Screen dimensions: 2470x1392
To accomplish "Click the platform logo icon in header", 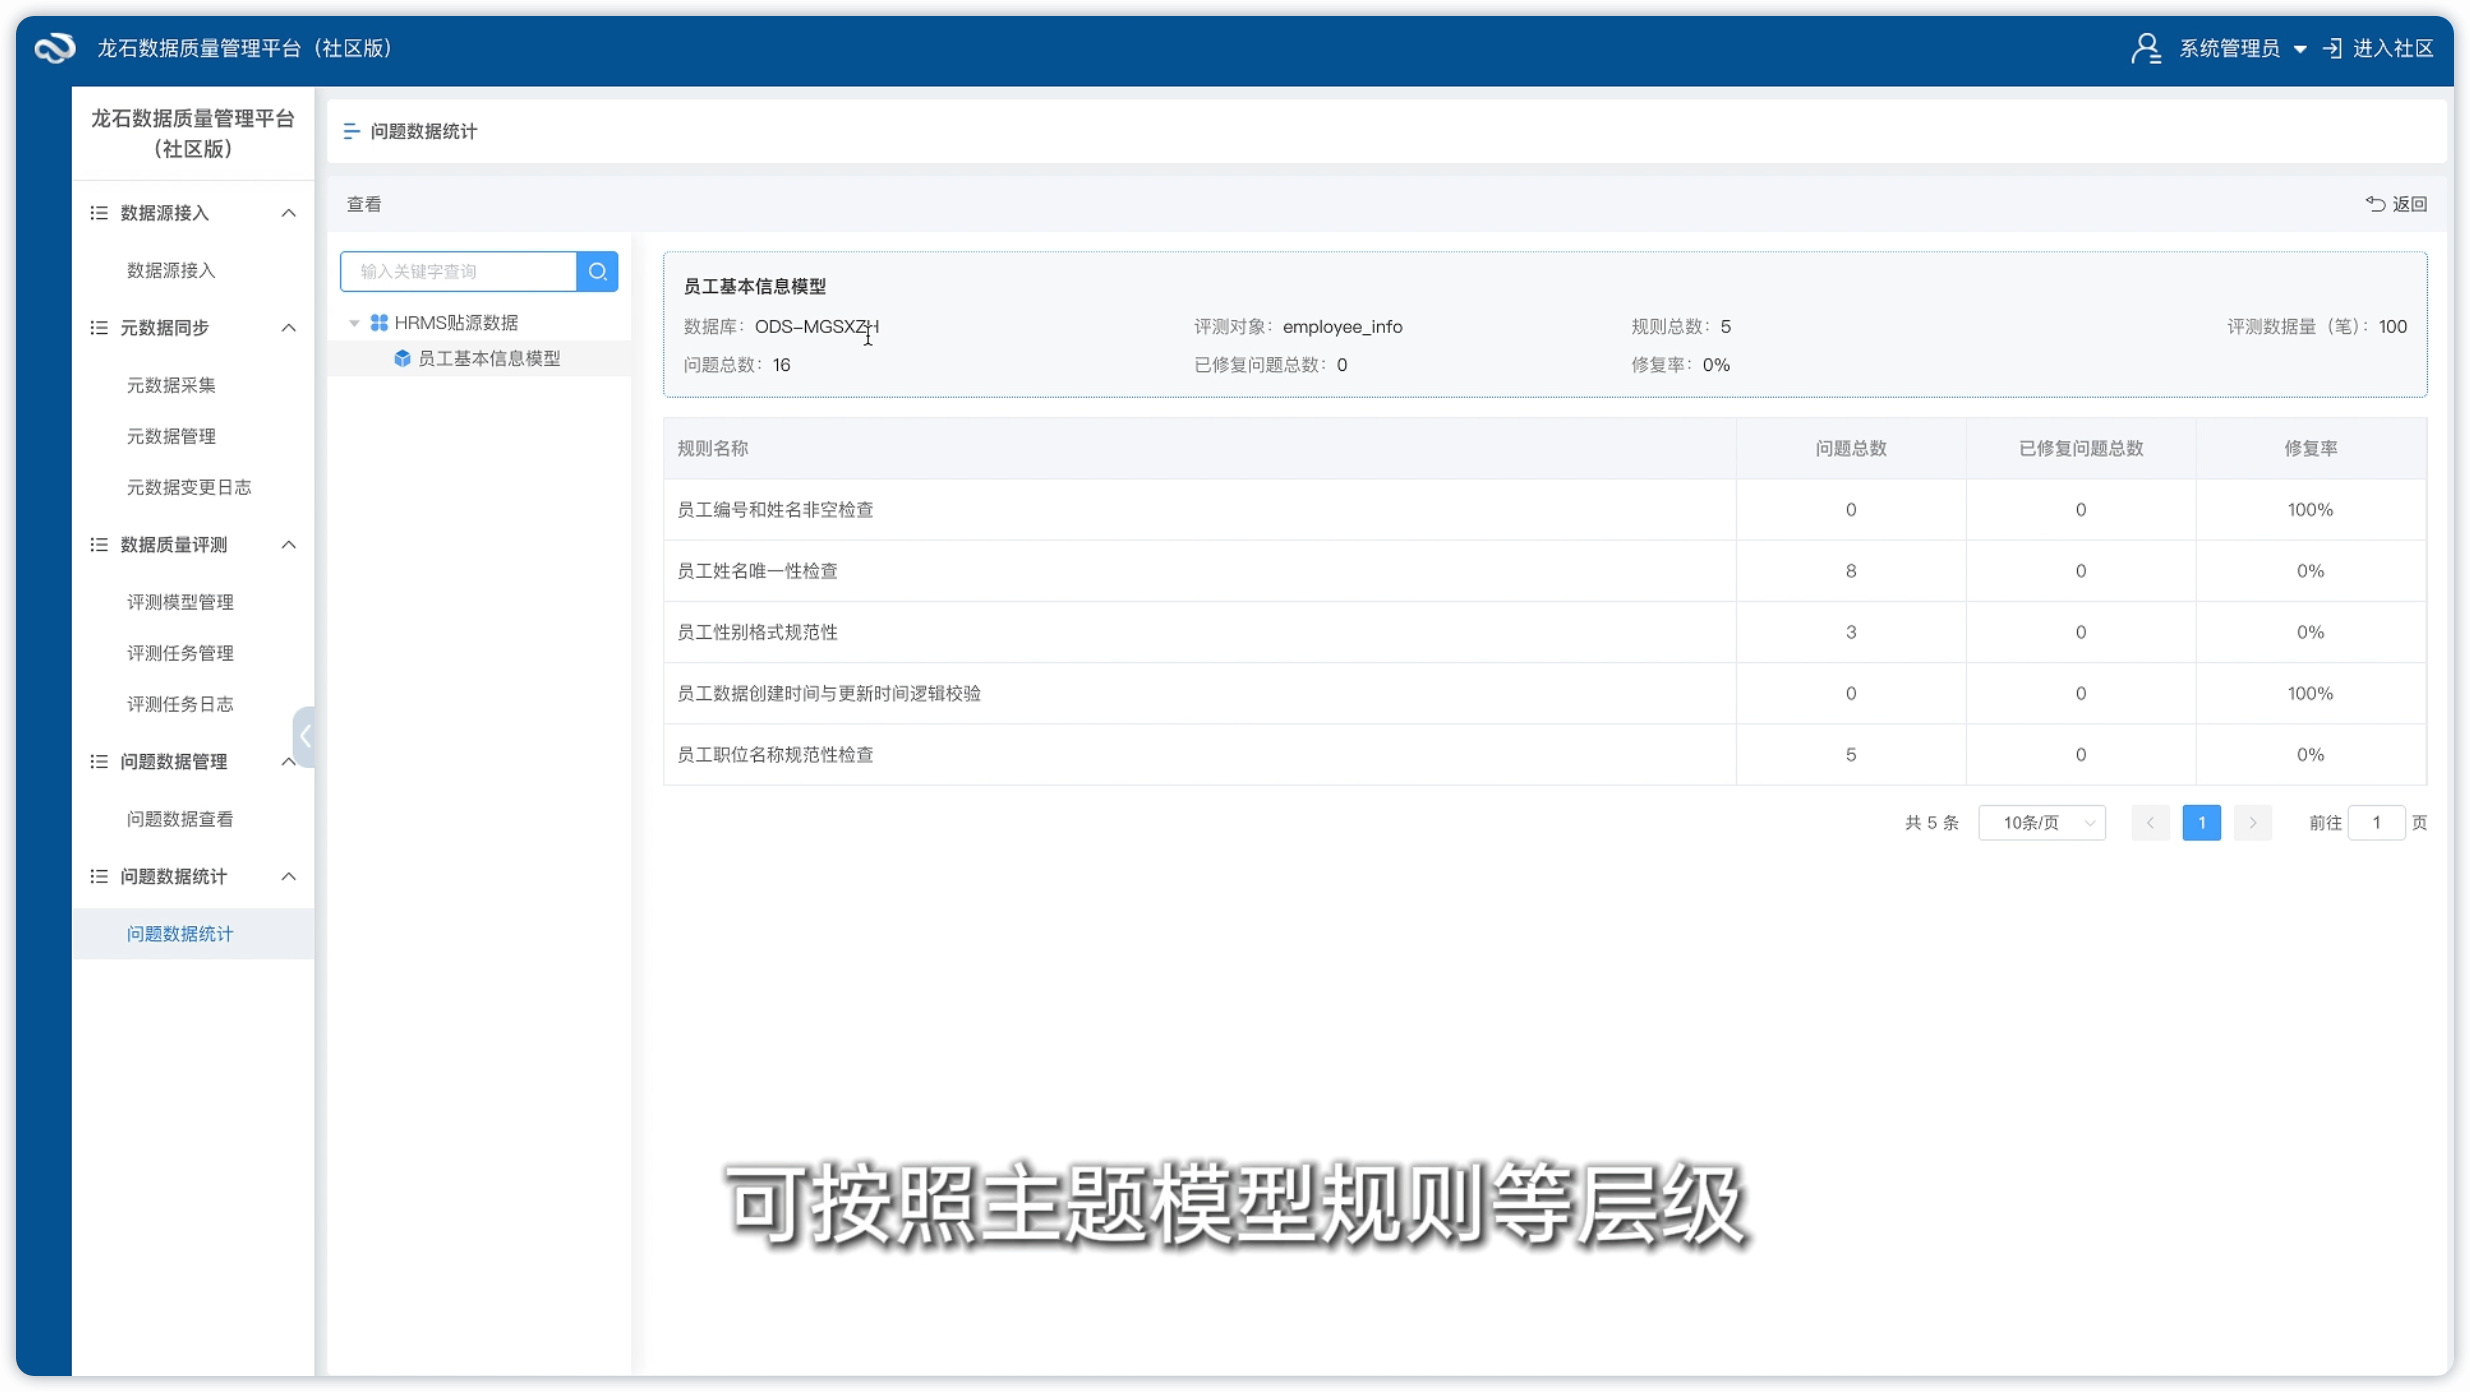I will click(54, 48).
